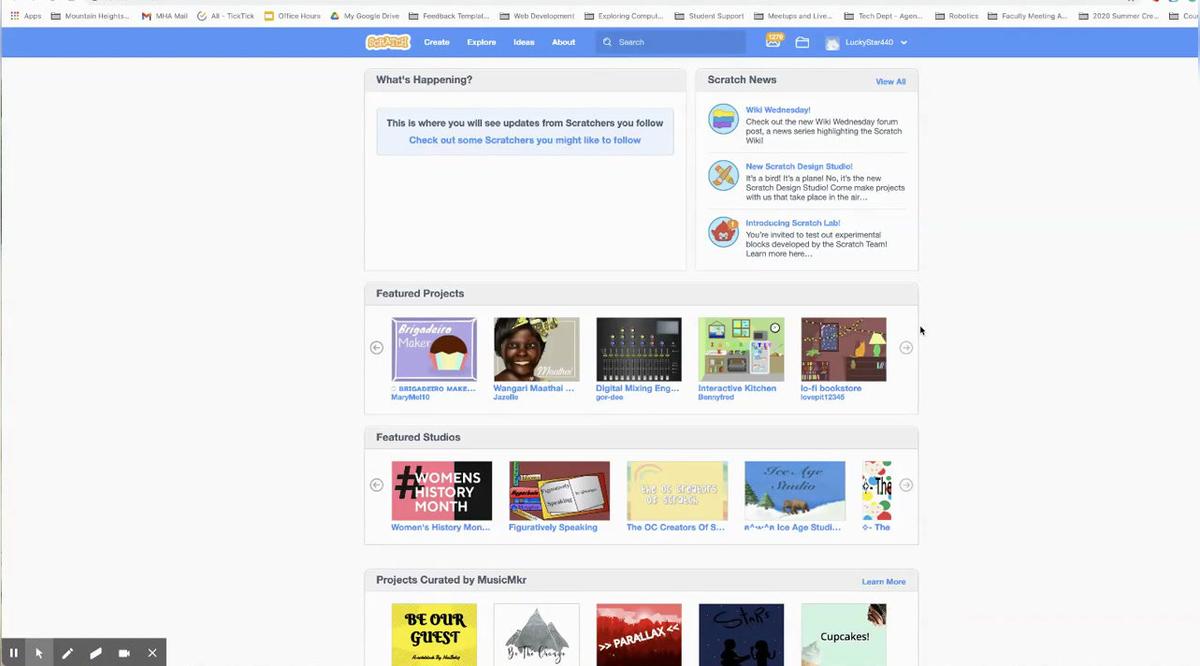This screenshot has height=666, width=1200.
Task: Toggle the webcam camera icon
Action: click(x=124, y=653)
